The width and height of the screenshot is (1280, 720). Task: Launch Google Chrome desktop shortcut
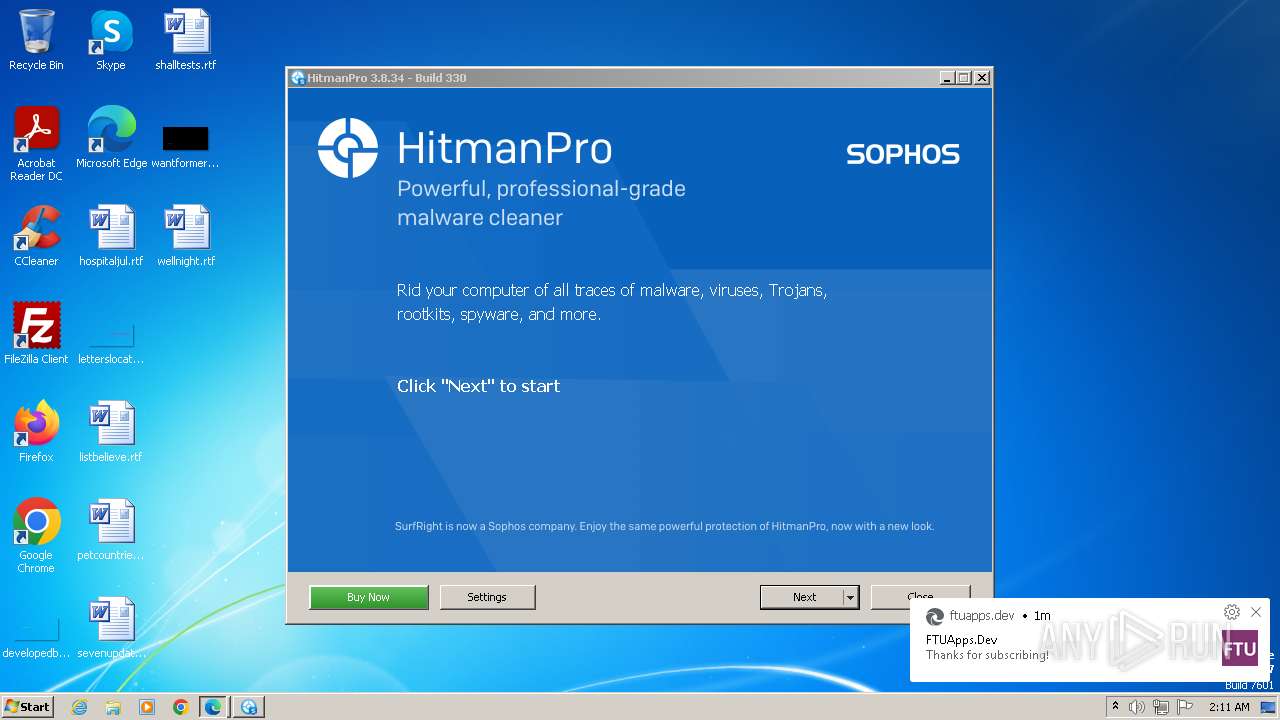point(36,536)
